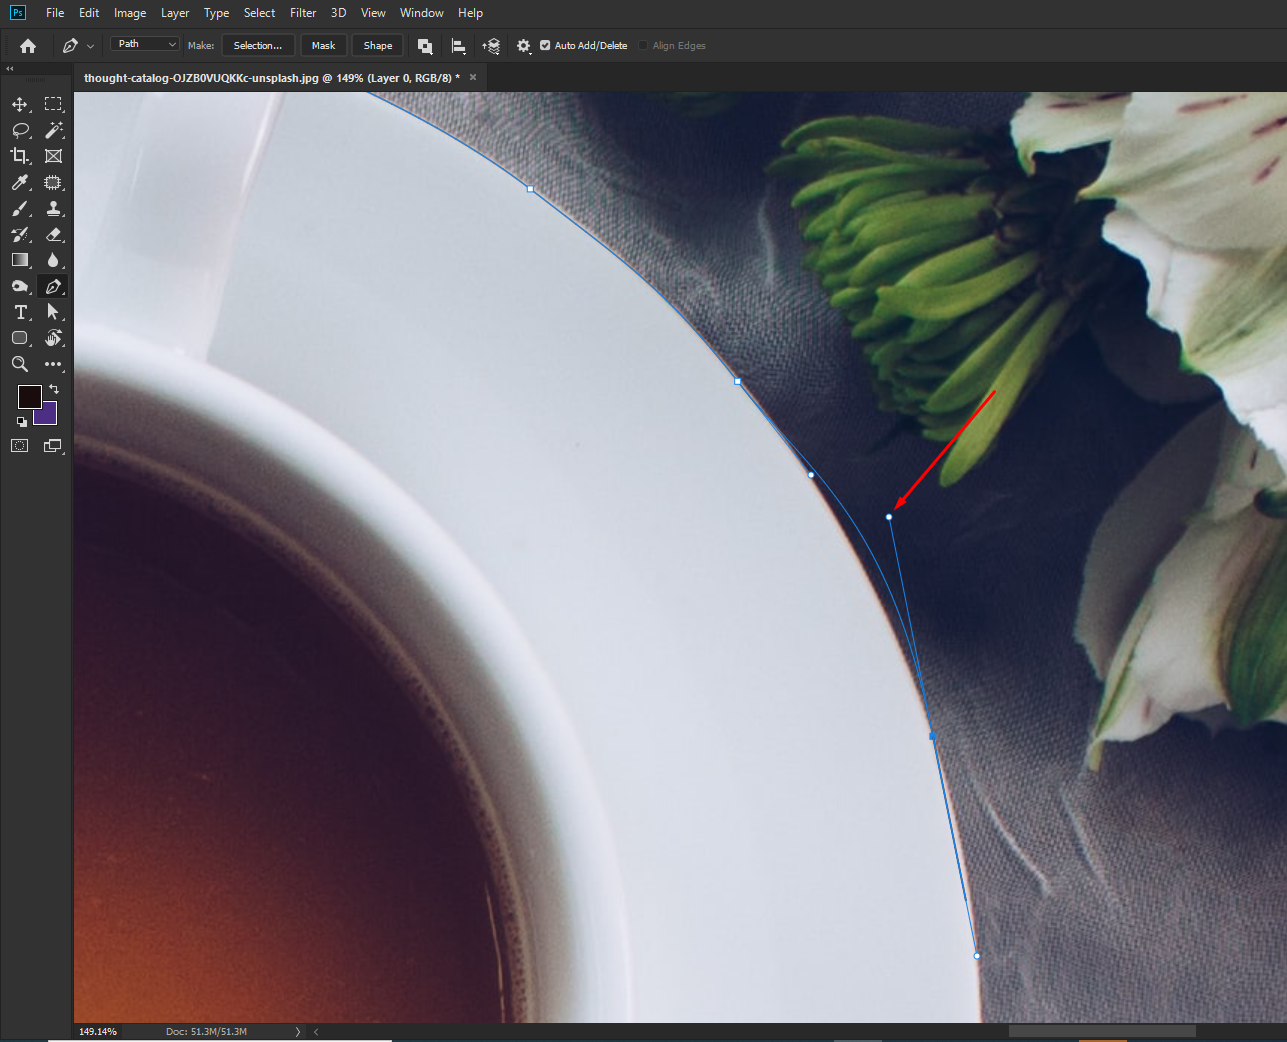This screenshot has width=1287, height=1042.
Task: Open the Type menu
Action: tap(216, 13)
